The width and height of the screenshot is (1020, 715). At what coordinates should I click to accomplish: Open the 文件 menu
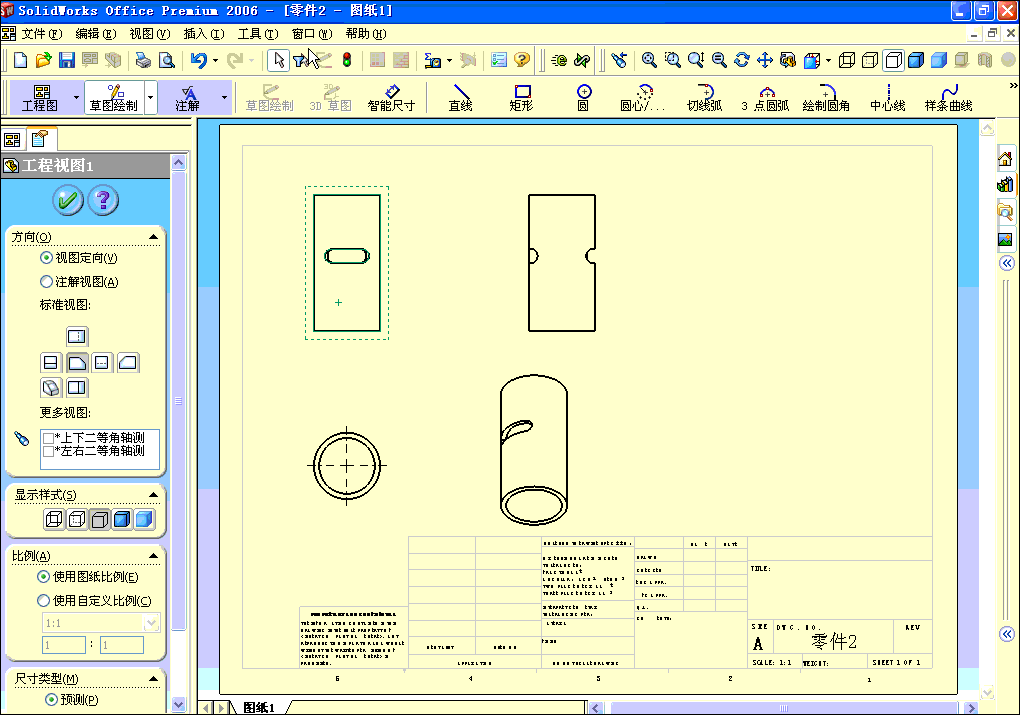[42, 34]
